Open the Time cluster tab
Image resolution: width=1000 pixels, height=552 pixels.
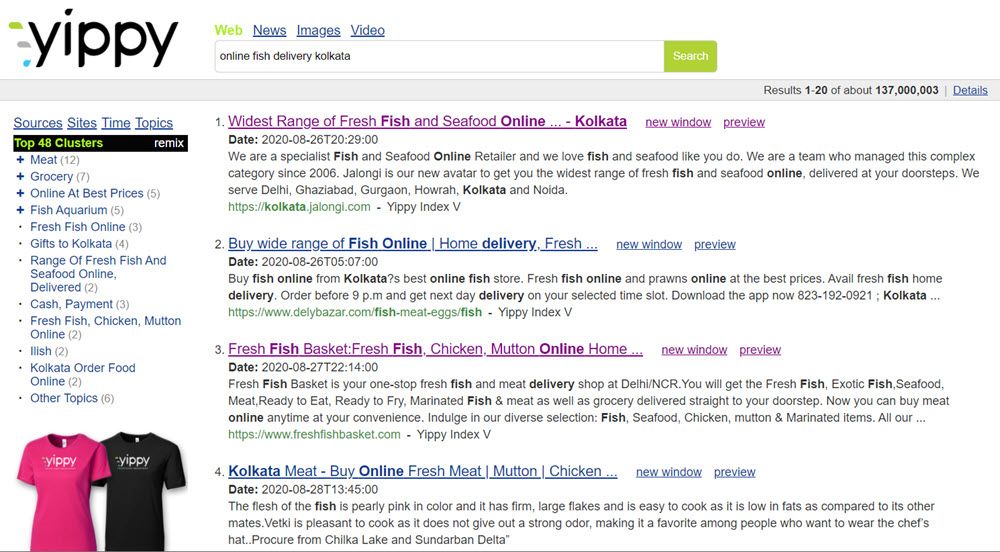click(x=115, y=123)
